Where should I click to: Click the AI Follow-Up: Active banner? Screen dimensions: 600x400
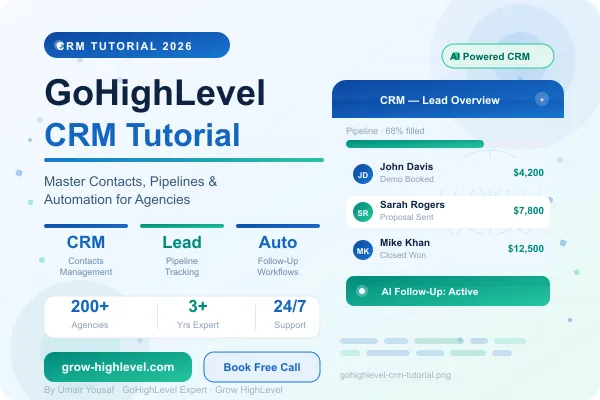(x=448, y=291)
